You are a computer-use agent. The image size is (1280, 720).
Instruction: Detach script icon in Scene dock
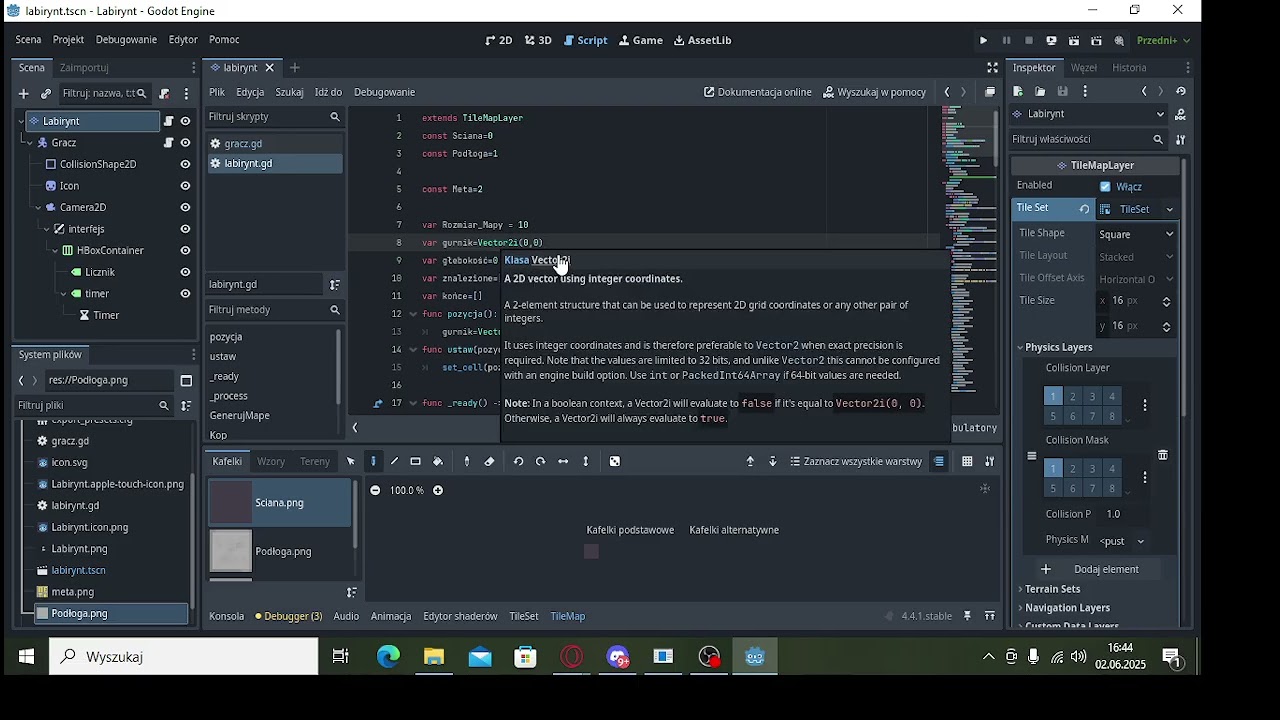pyautogui.click(x=164, y=94)
